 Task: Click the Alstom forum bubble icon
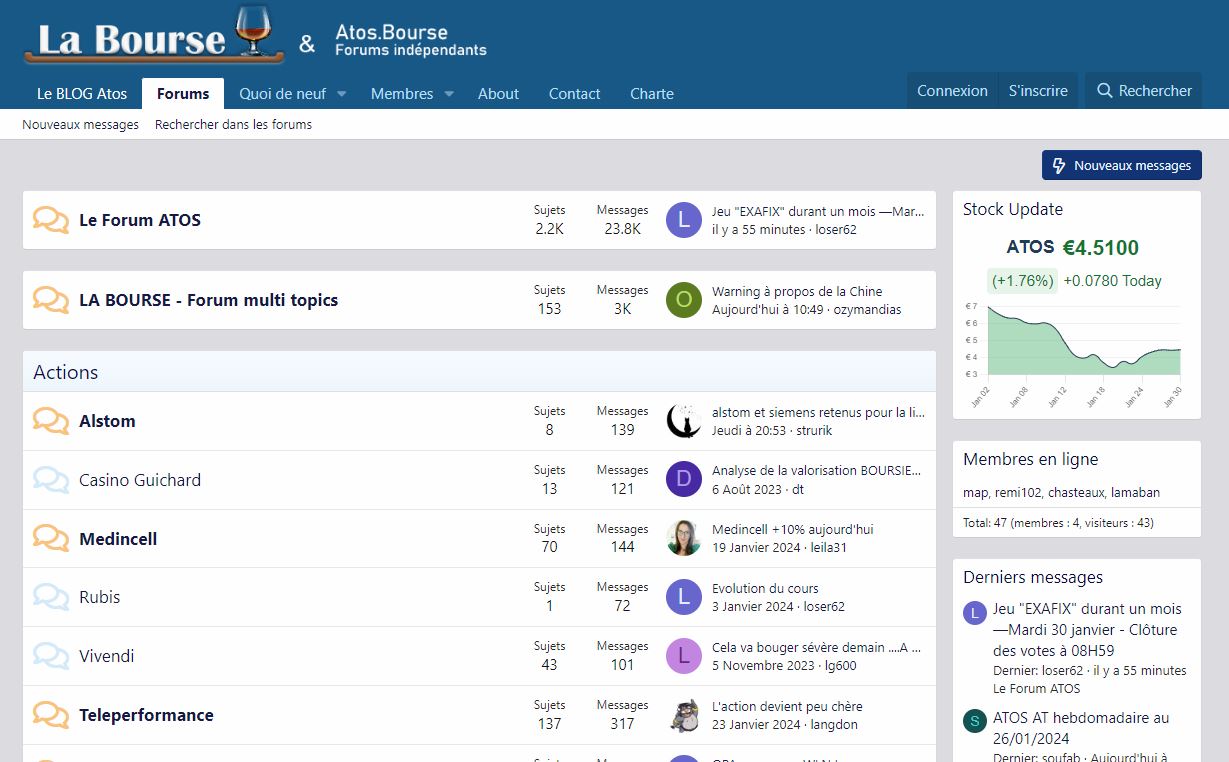(x=51, y=421)
